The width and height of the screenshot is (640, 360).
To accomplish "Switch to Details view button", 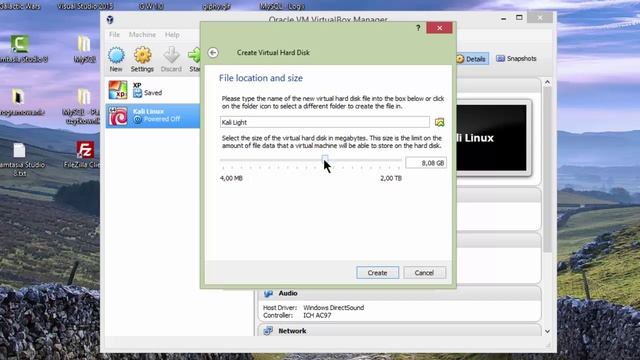I will (x=471, y=59).
